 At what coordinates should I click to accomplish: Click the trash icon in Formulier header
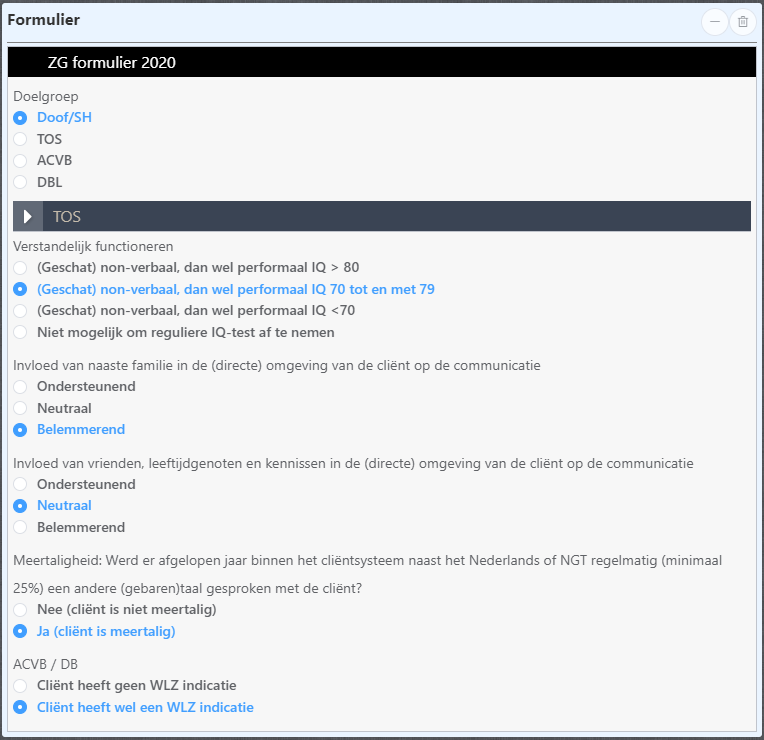(742, 22)
